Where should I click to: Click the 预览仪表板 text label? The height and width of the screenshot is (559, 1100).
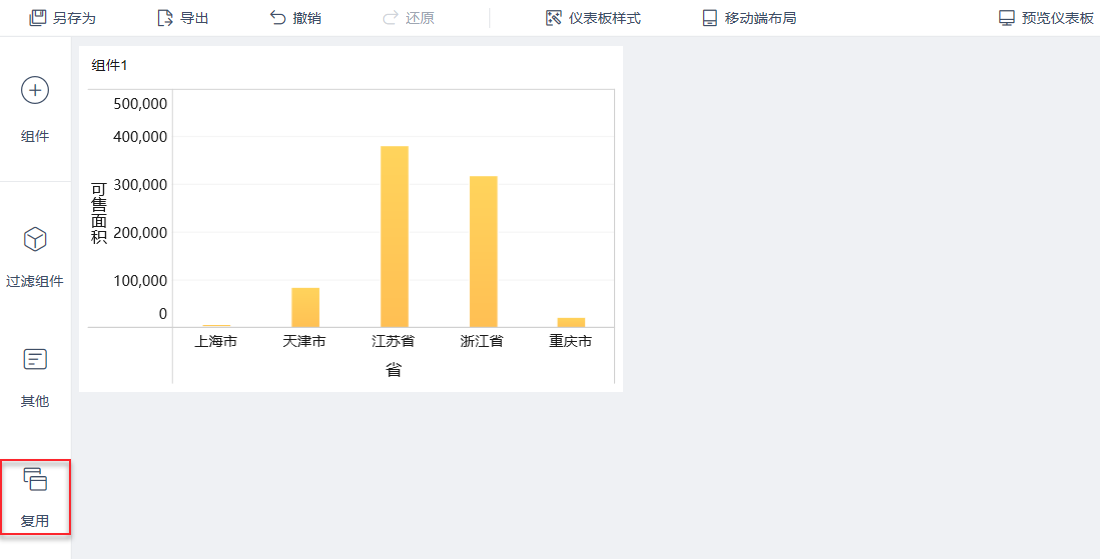pyautogui.click(x=1058, y=18)
